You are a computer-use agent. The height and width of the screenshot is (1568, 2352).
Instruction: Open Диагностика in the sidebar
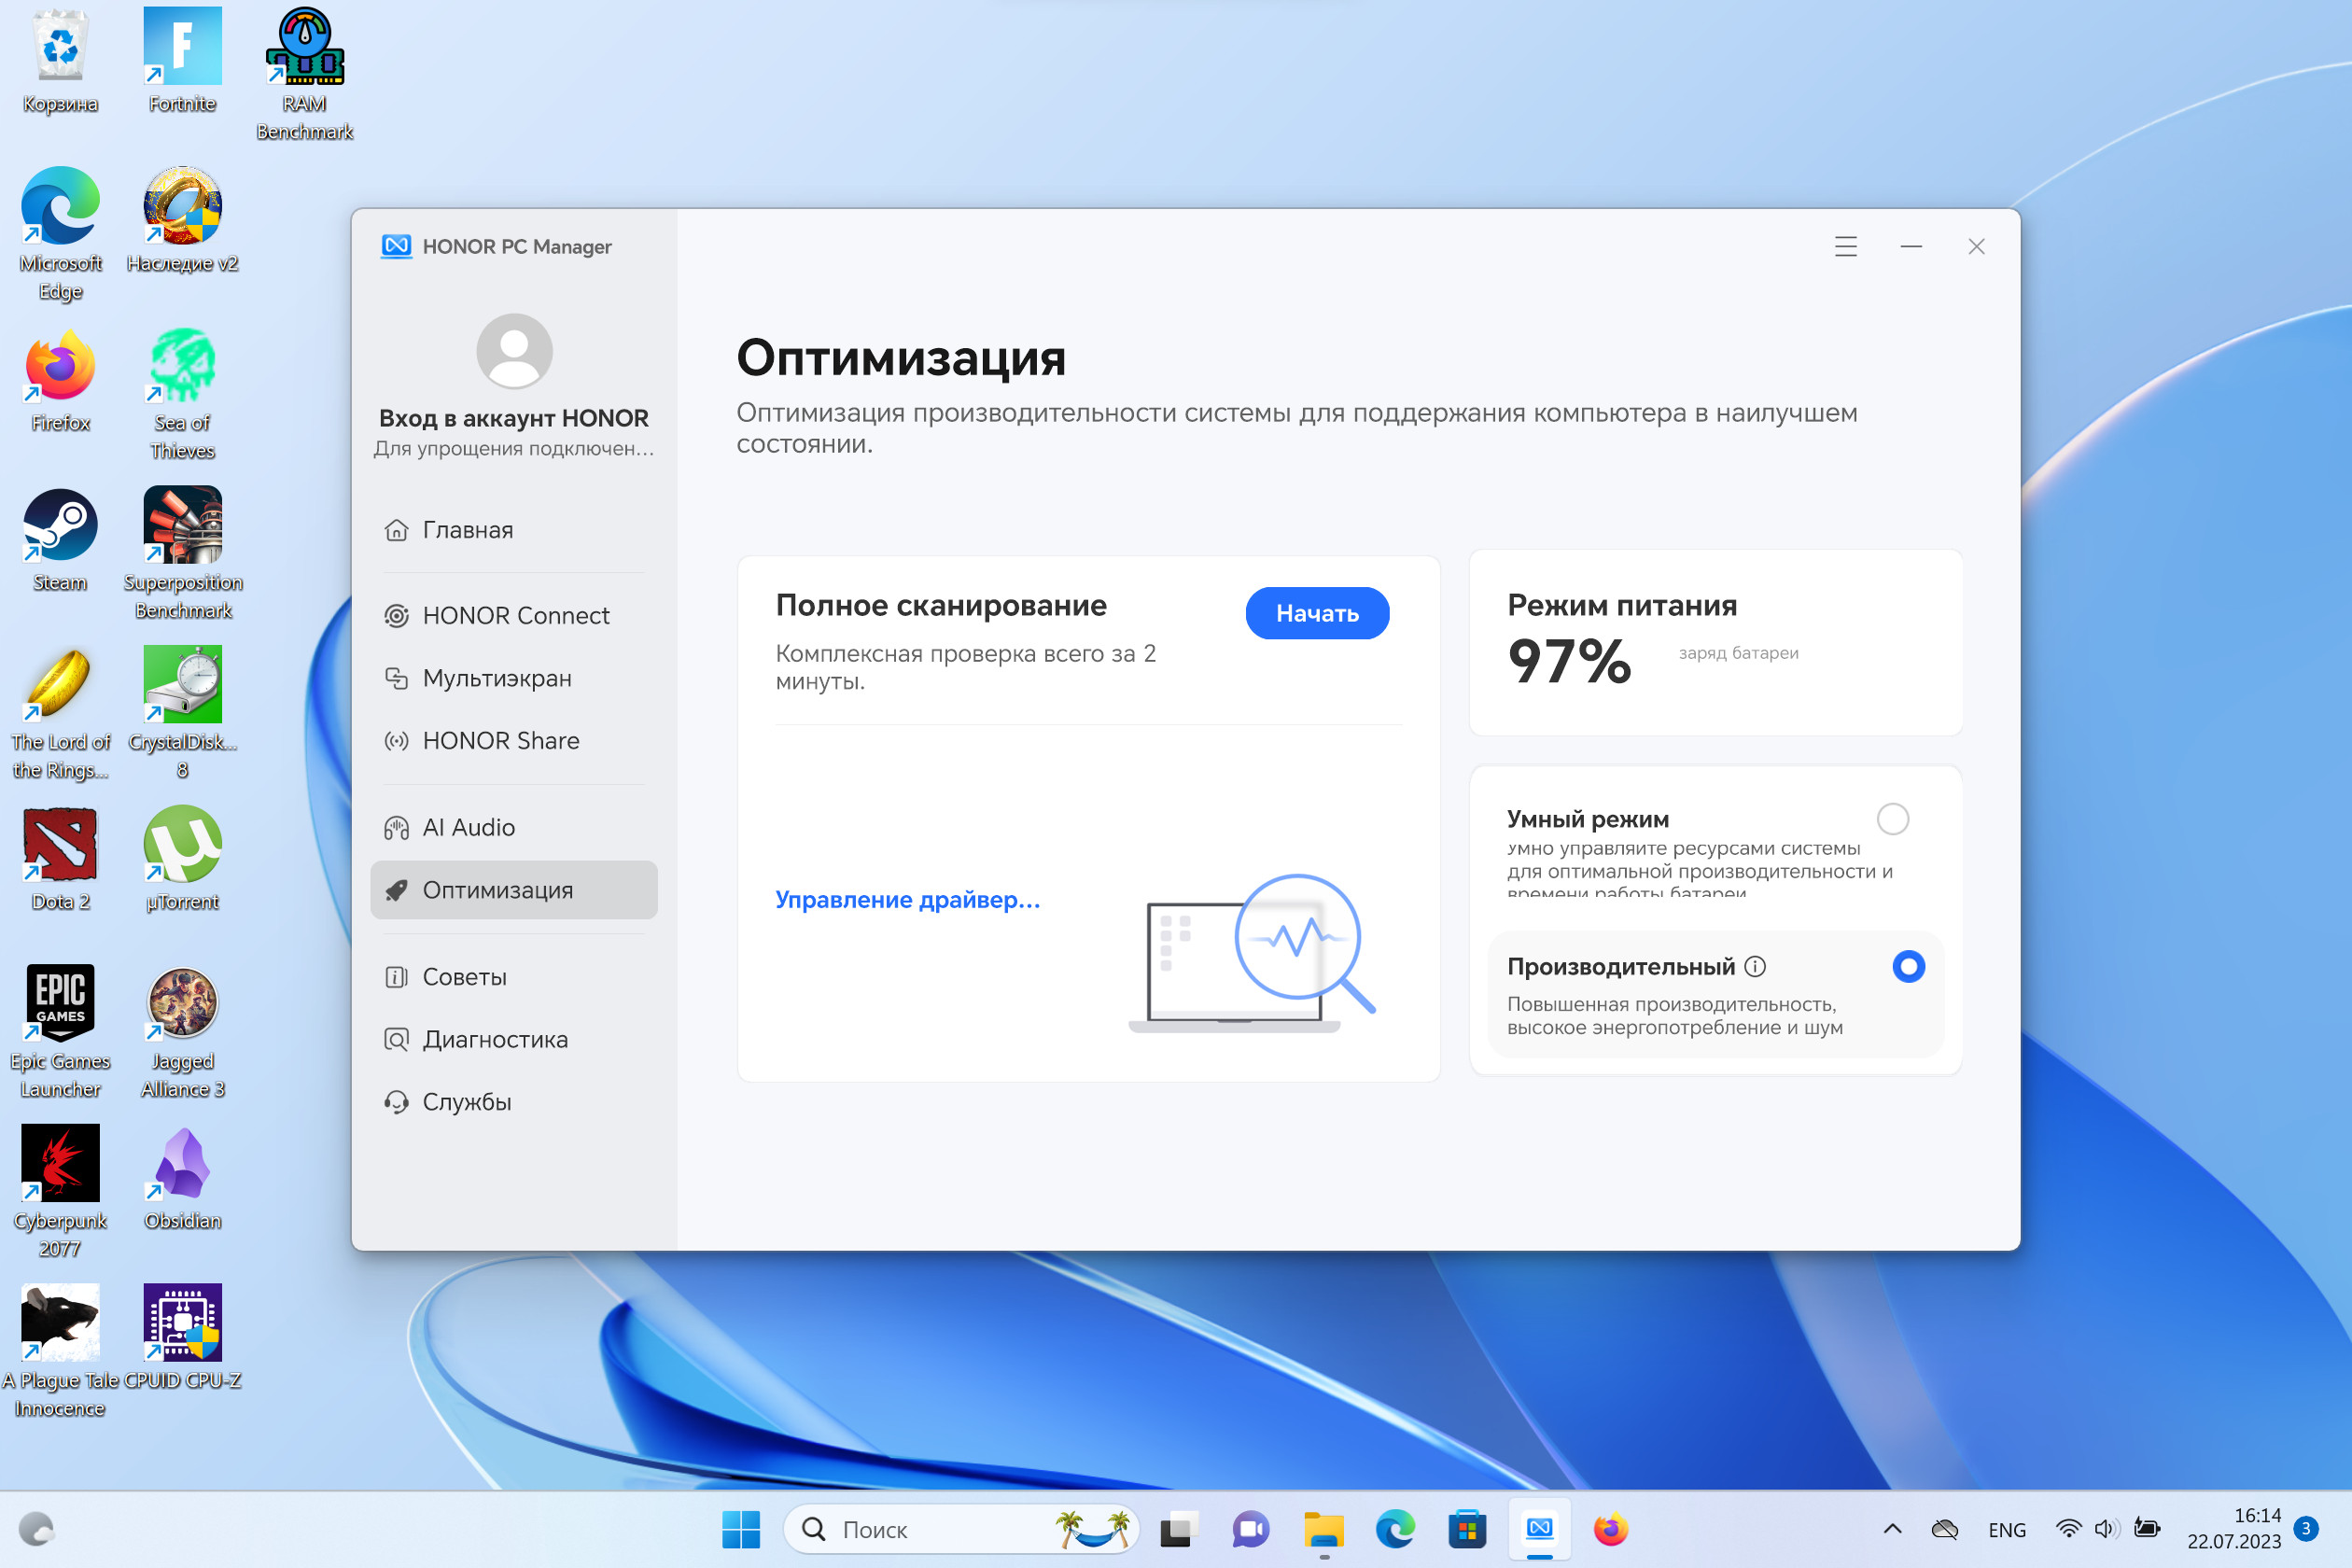pyautogui.click(x=513, y=1039)
